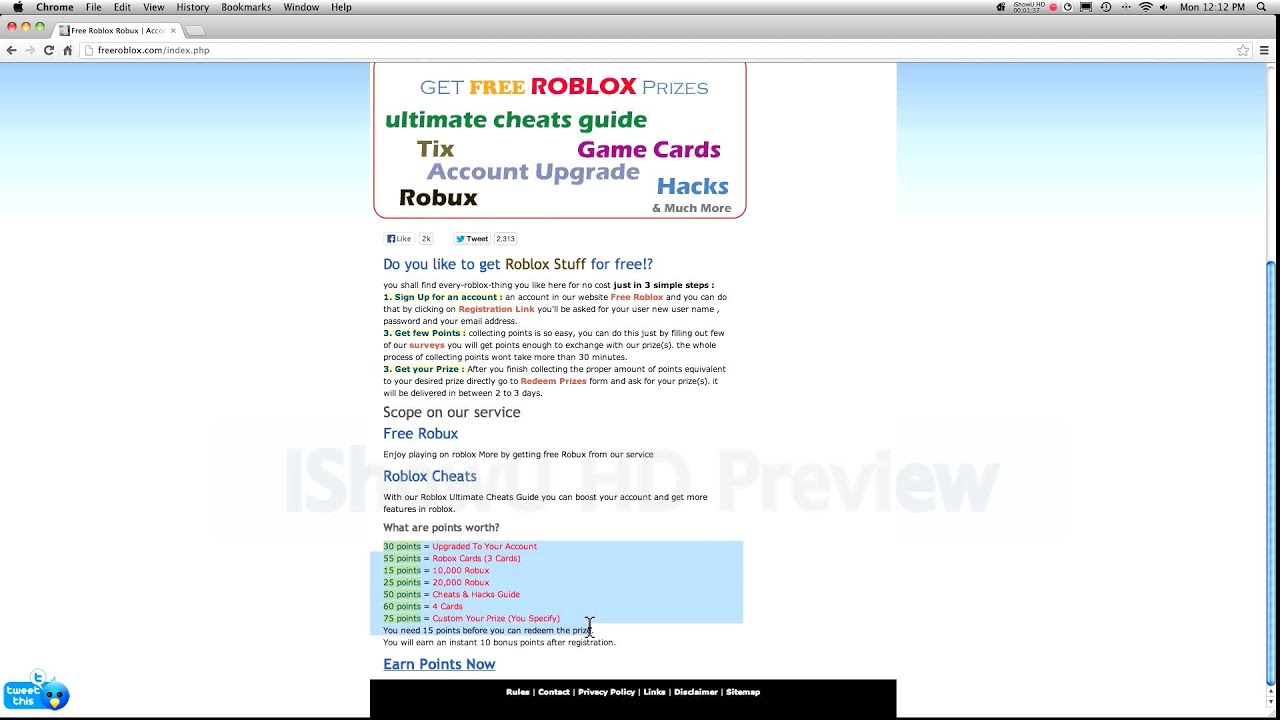Click the 'Free Robux' heading
The image size is (1280, 720).
[420, 433]
